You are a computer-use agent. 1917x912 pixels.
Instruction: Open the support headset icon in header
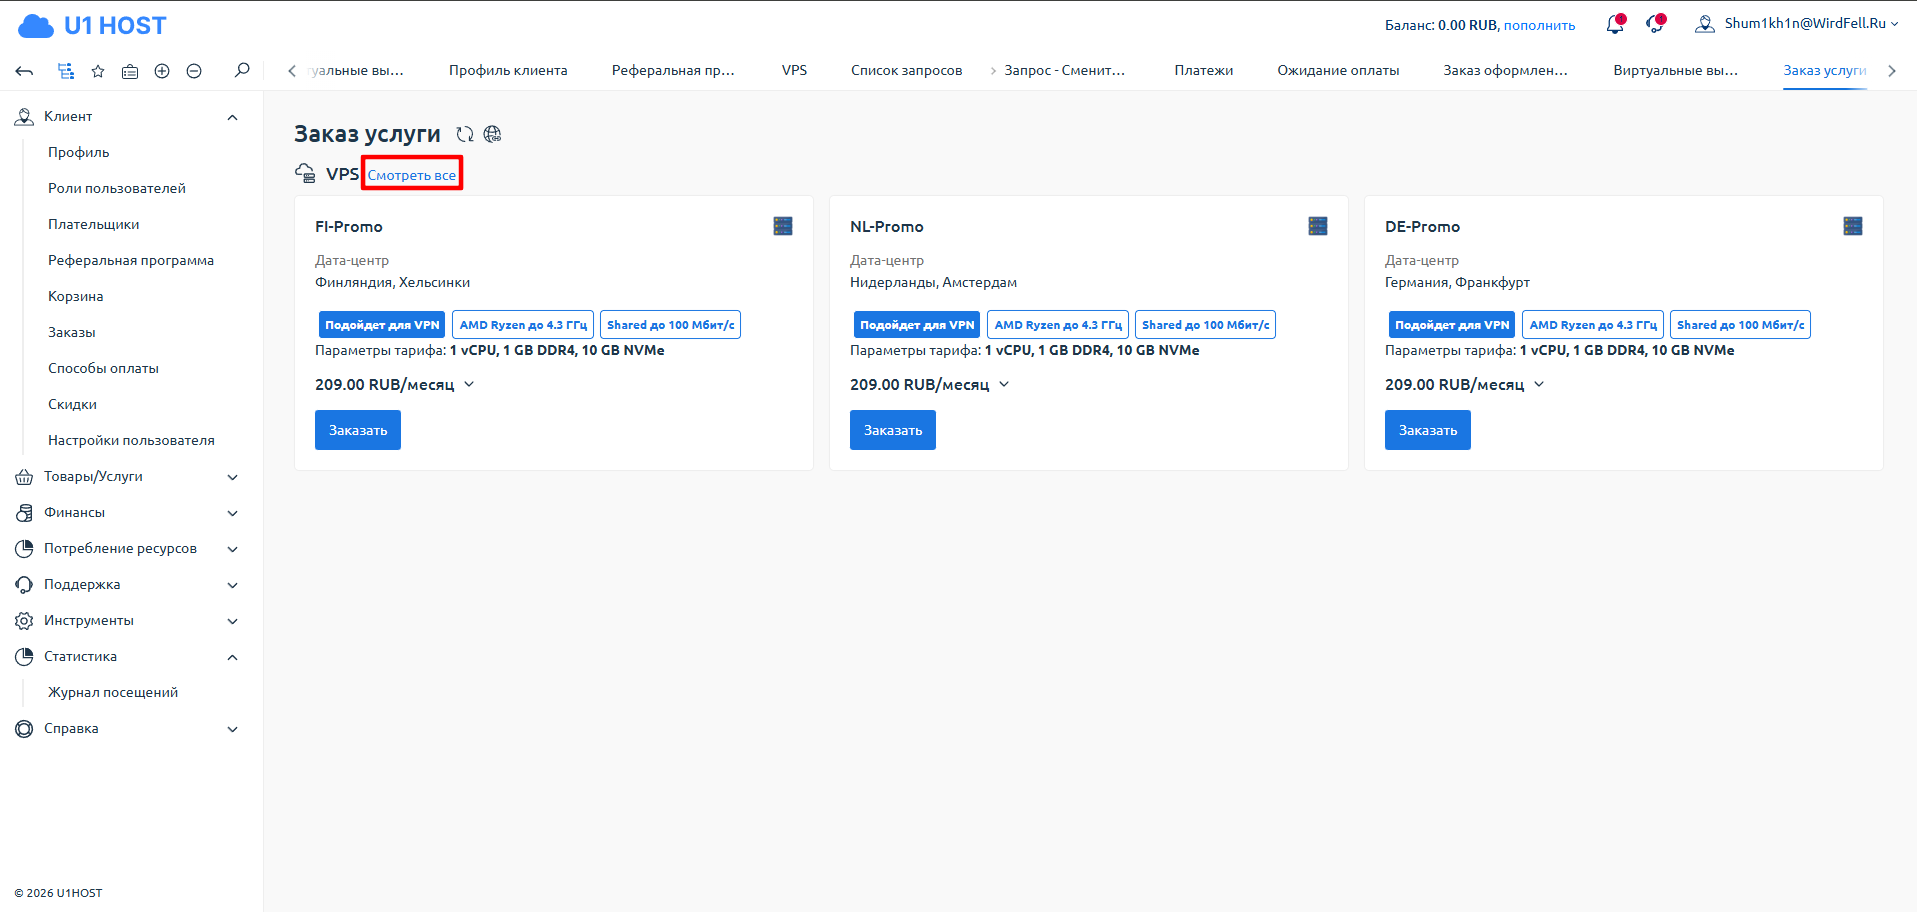click(x=1656, y=24)
